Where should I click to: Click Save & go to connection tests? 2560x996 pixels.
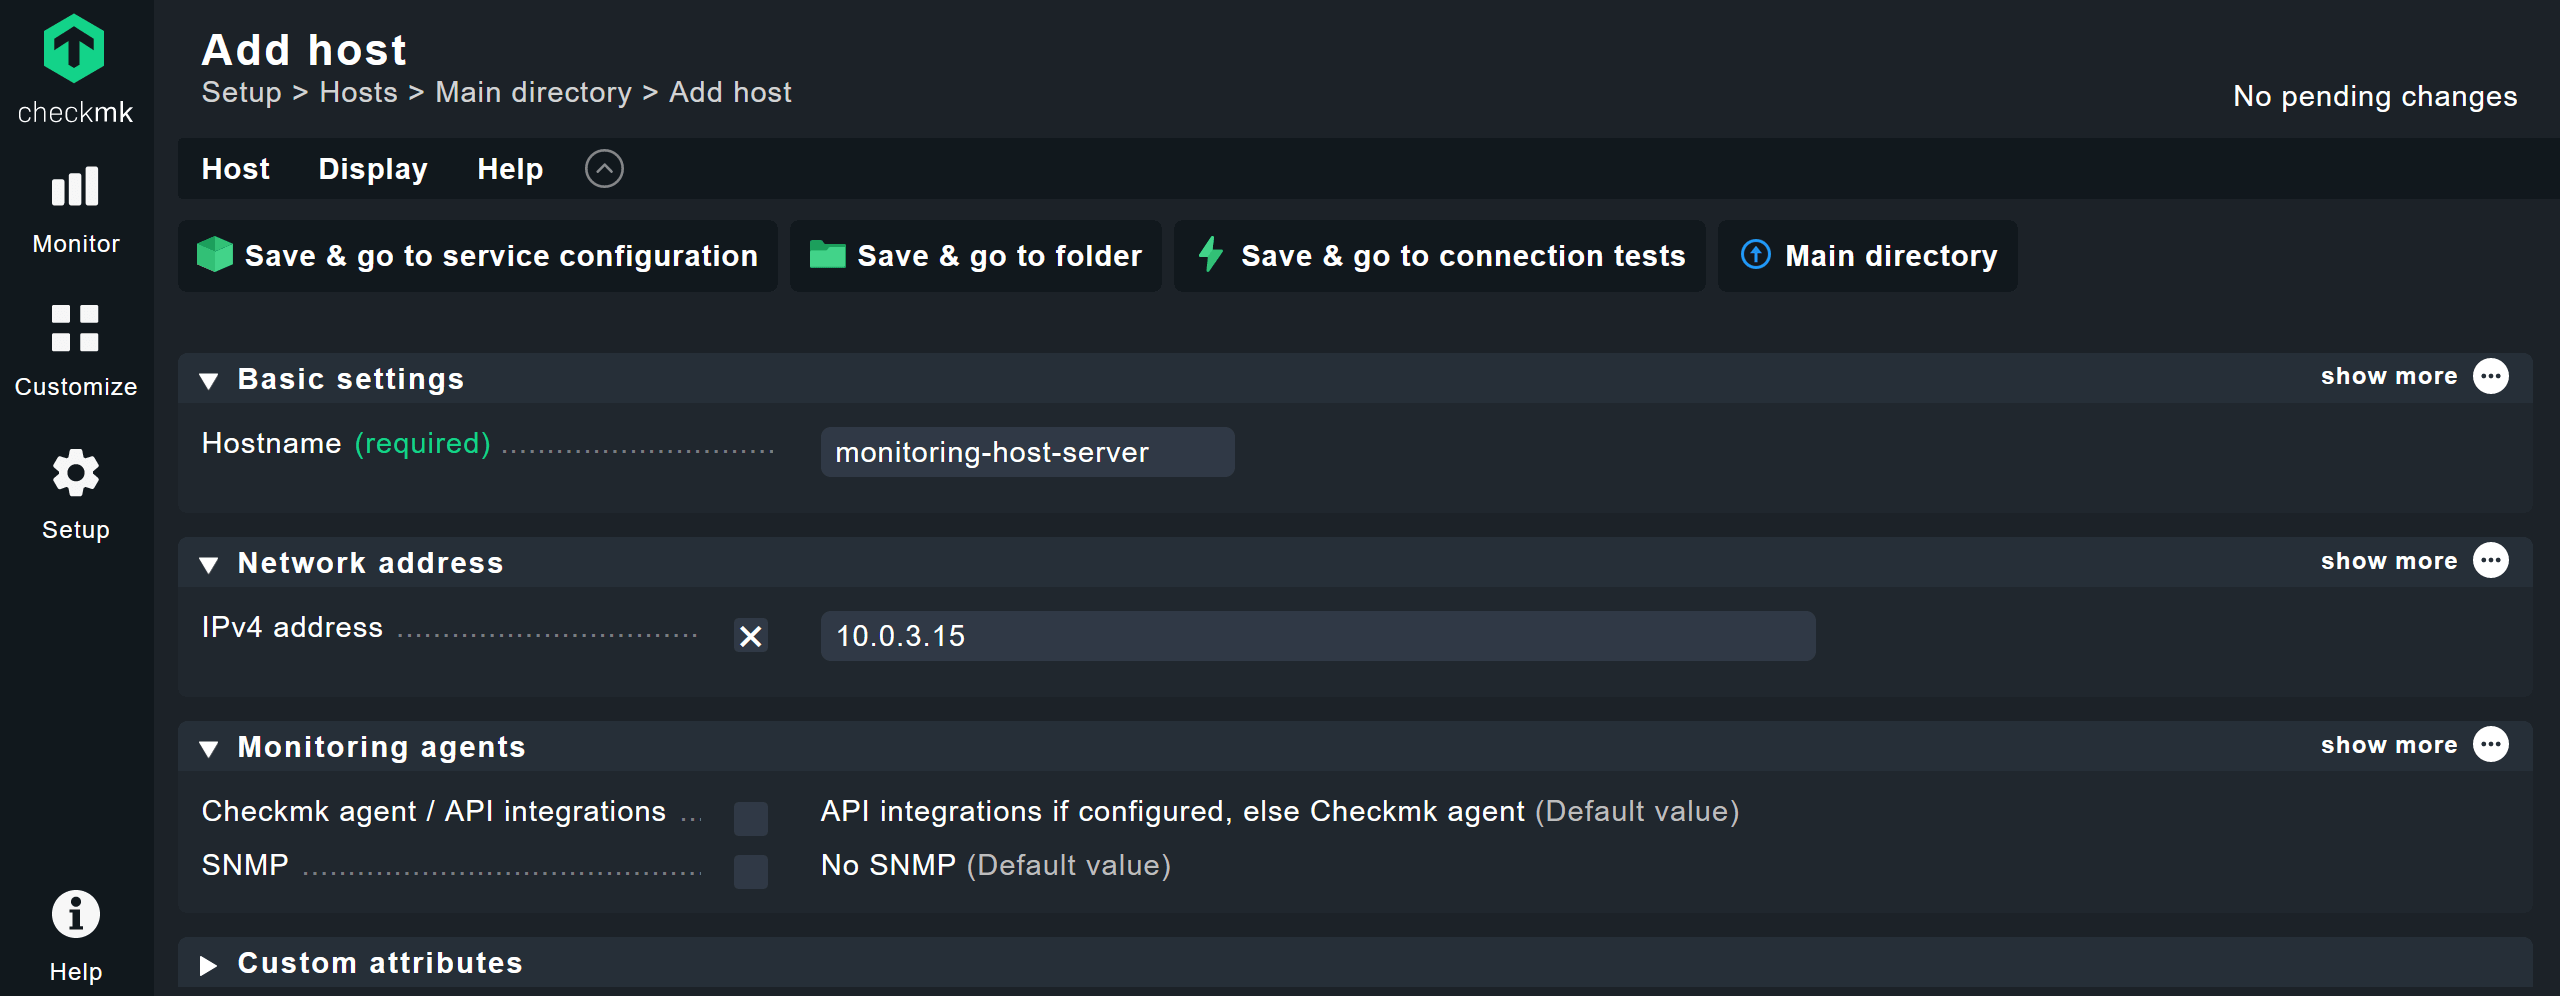(1440, 256)
